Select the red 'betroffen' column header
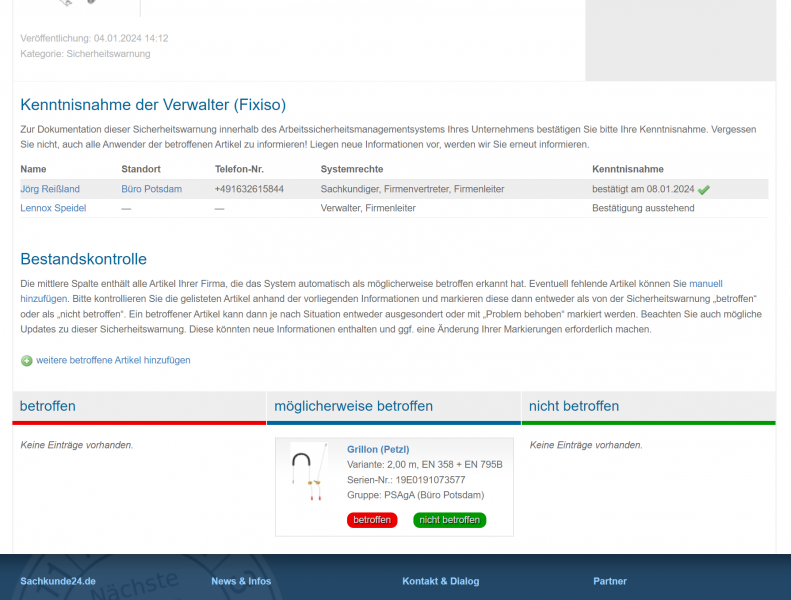This screenshot has width=791, height=600. 48,406
